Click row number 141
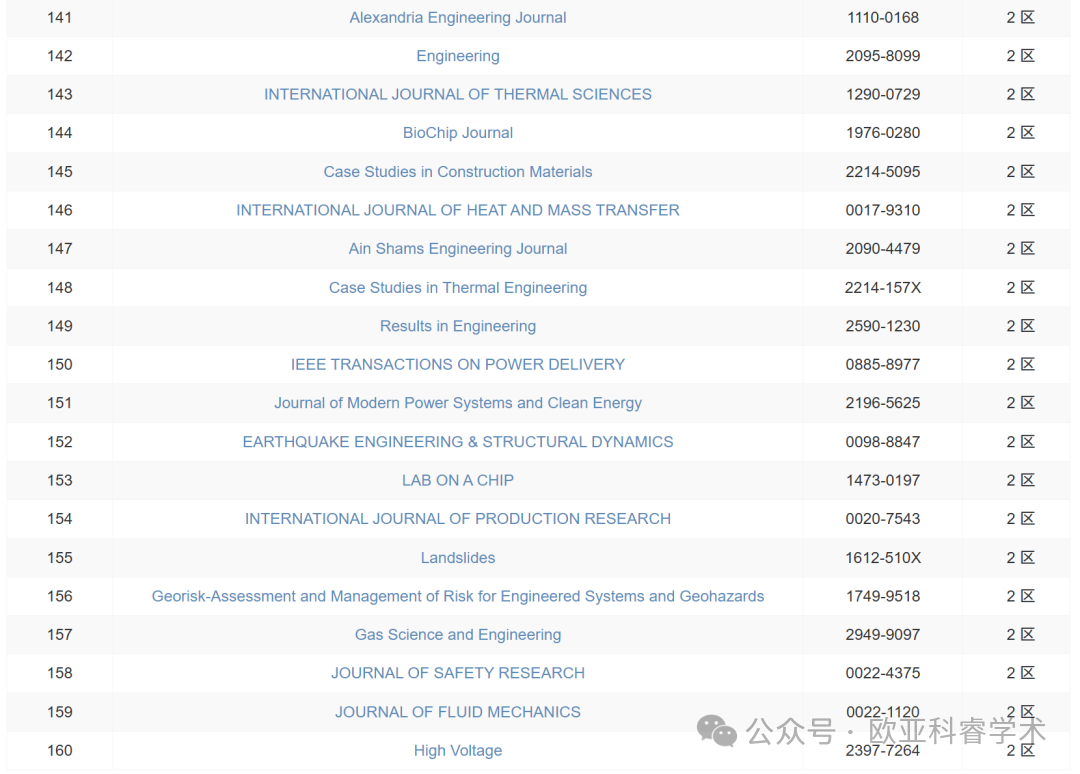 pyautogui.click(x=59, y=17)
